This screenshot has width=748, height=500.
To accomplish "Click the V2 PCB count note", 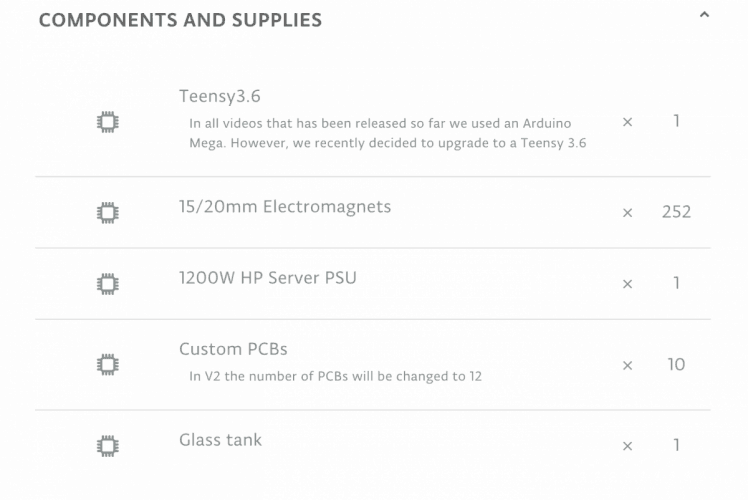I will click(335, 377).
